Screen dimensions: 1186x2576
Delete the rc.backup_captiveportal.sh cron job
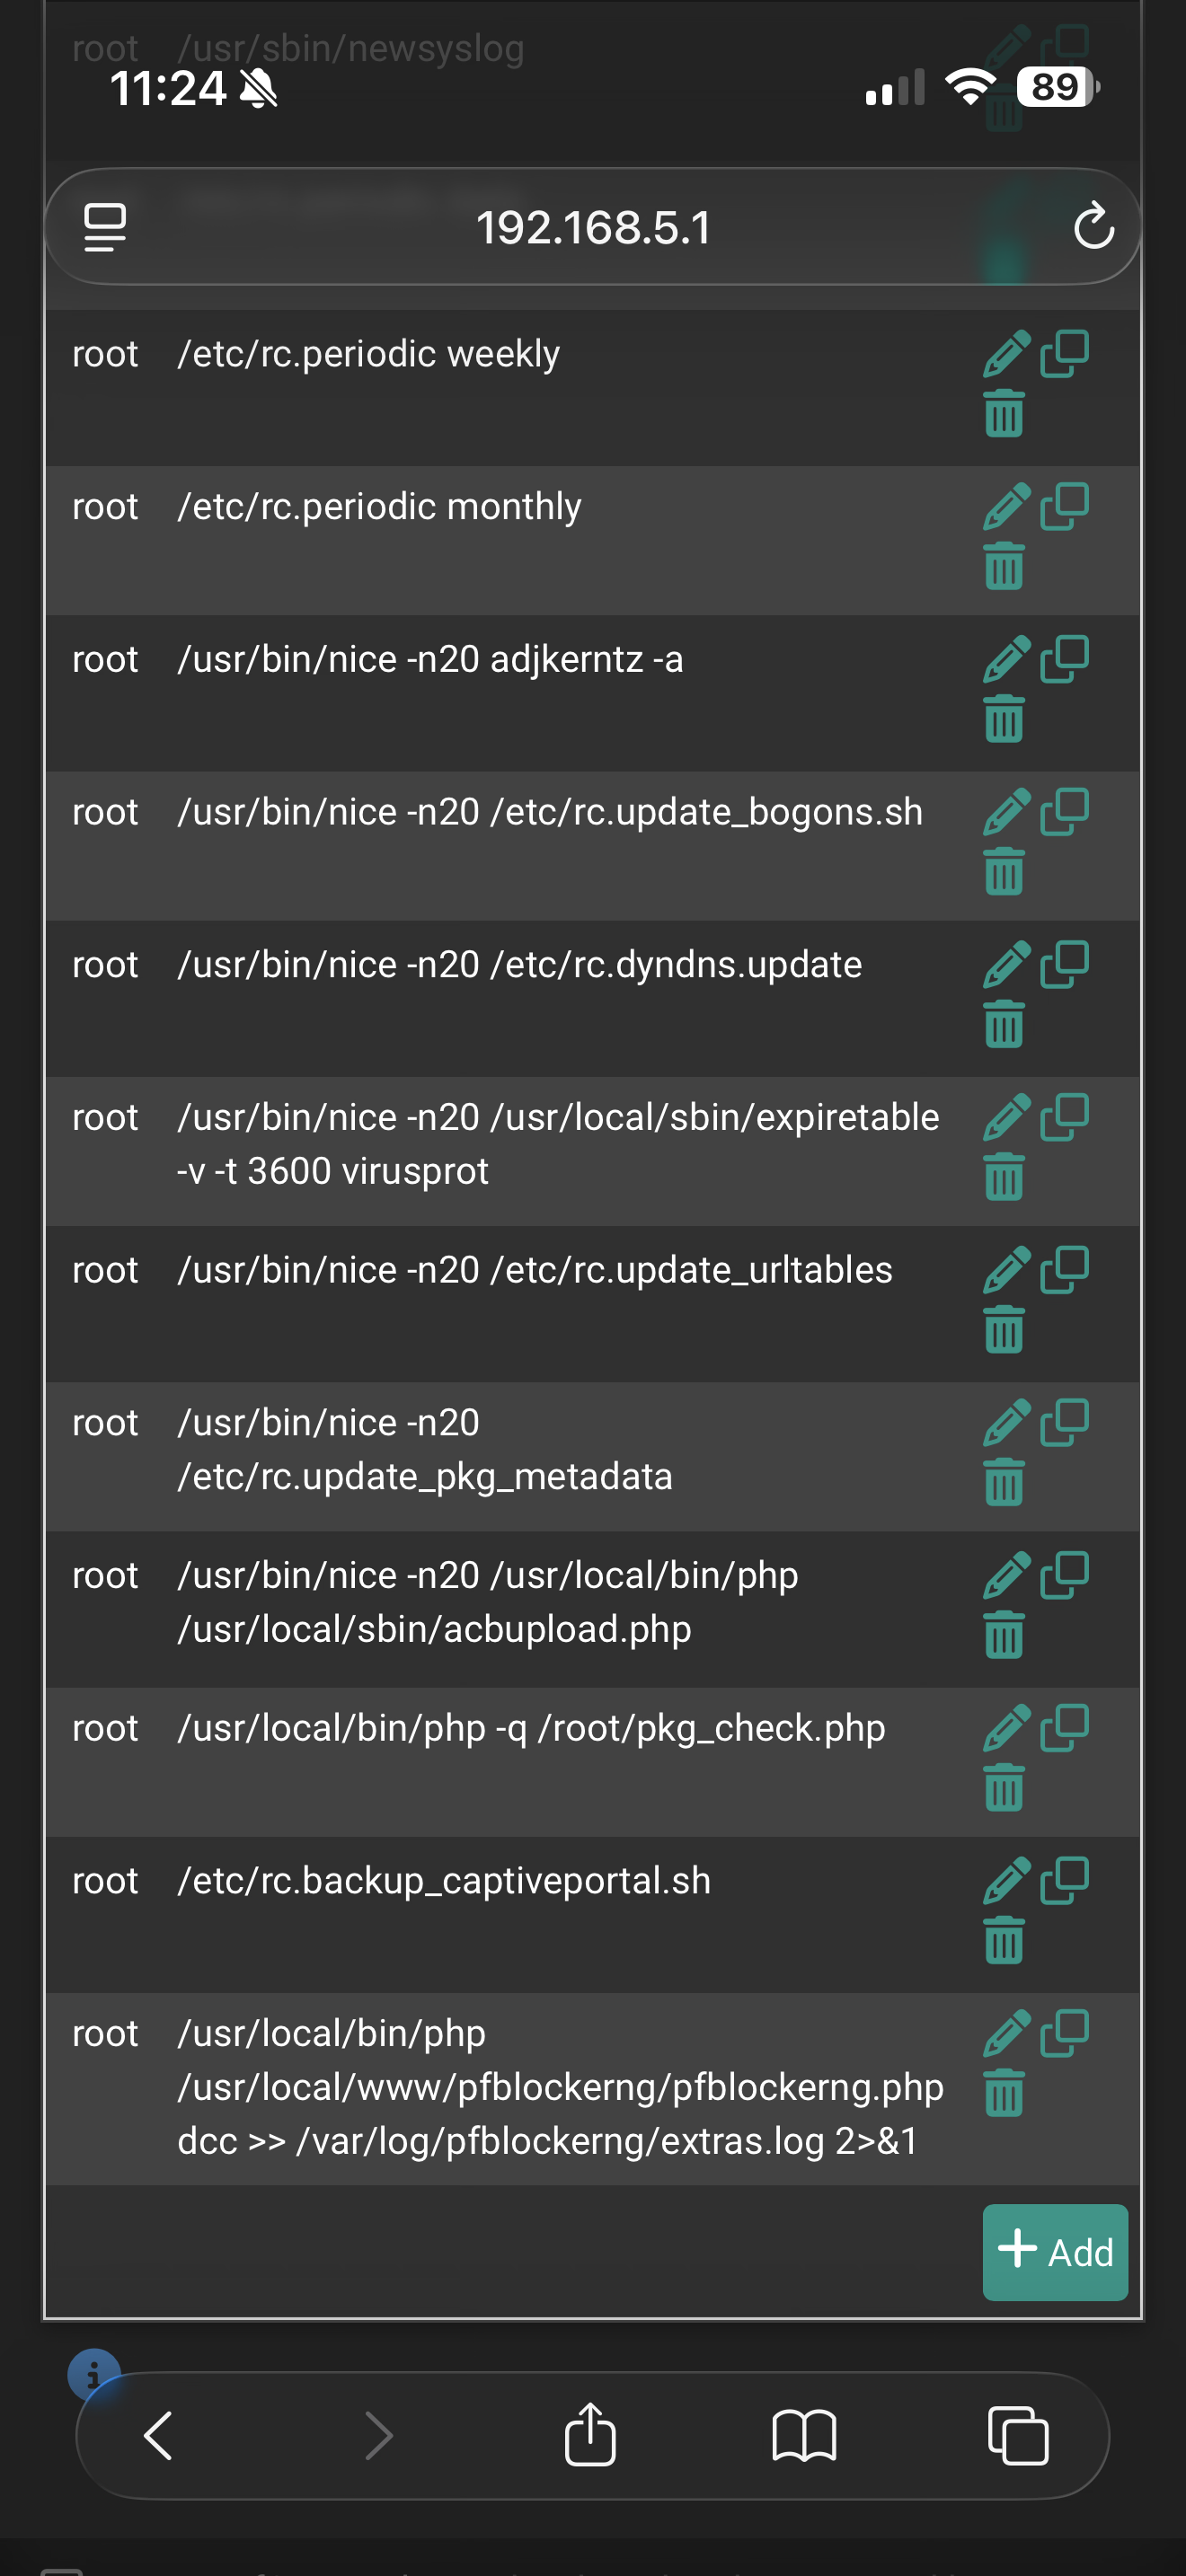tap(1004, 1940)
